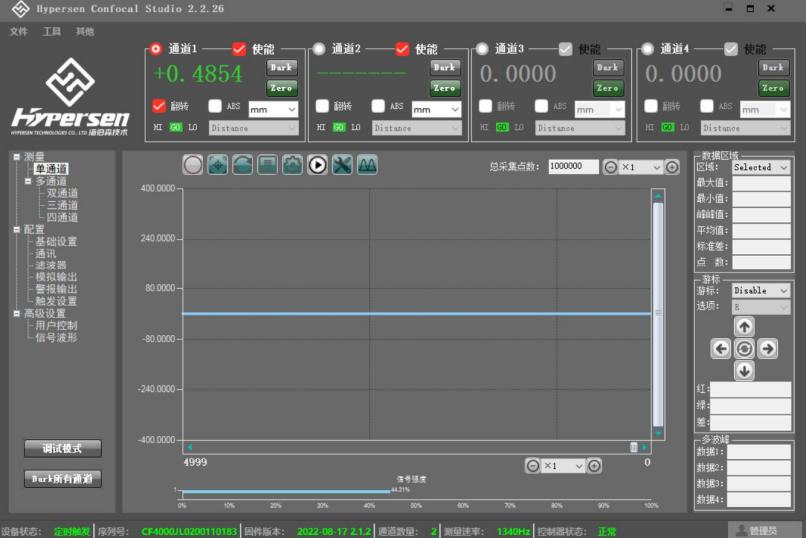Click the cursor down arrow button

[744, 370]
